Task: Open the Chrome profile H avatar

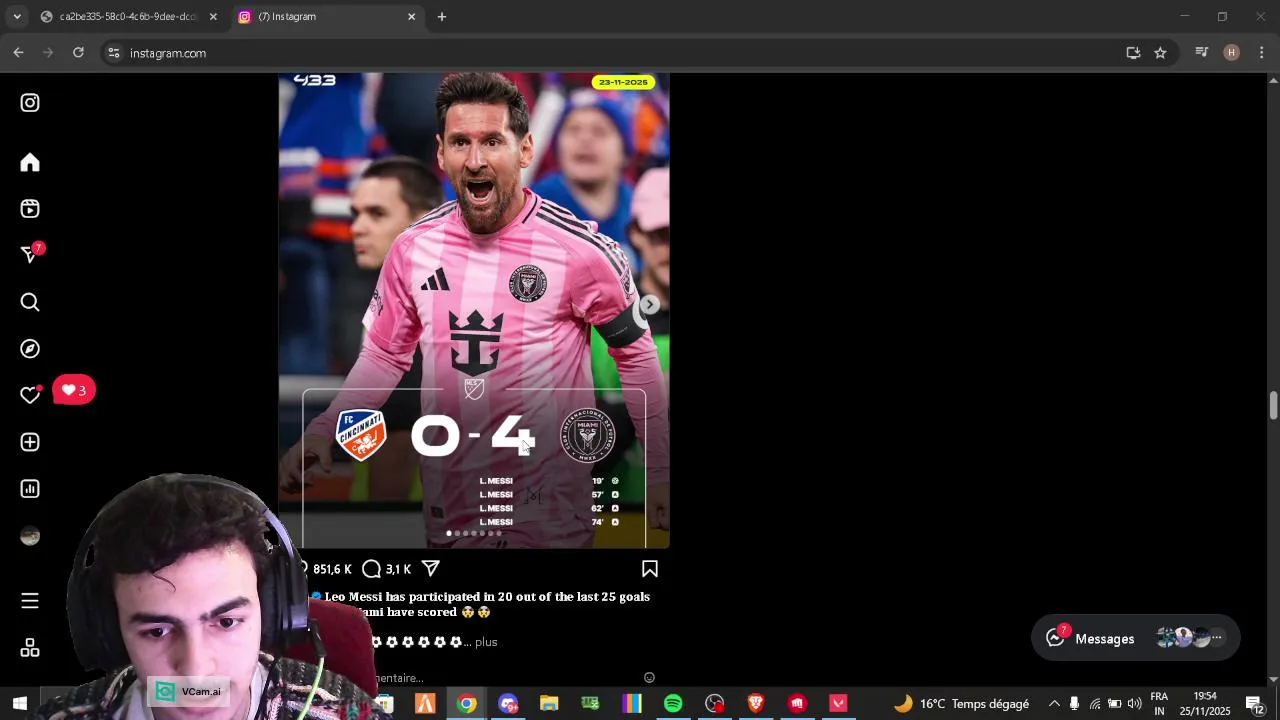Action: coord(1232,53)
